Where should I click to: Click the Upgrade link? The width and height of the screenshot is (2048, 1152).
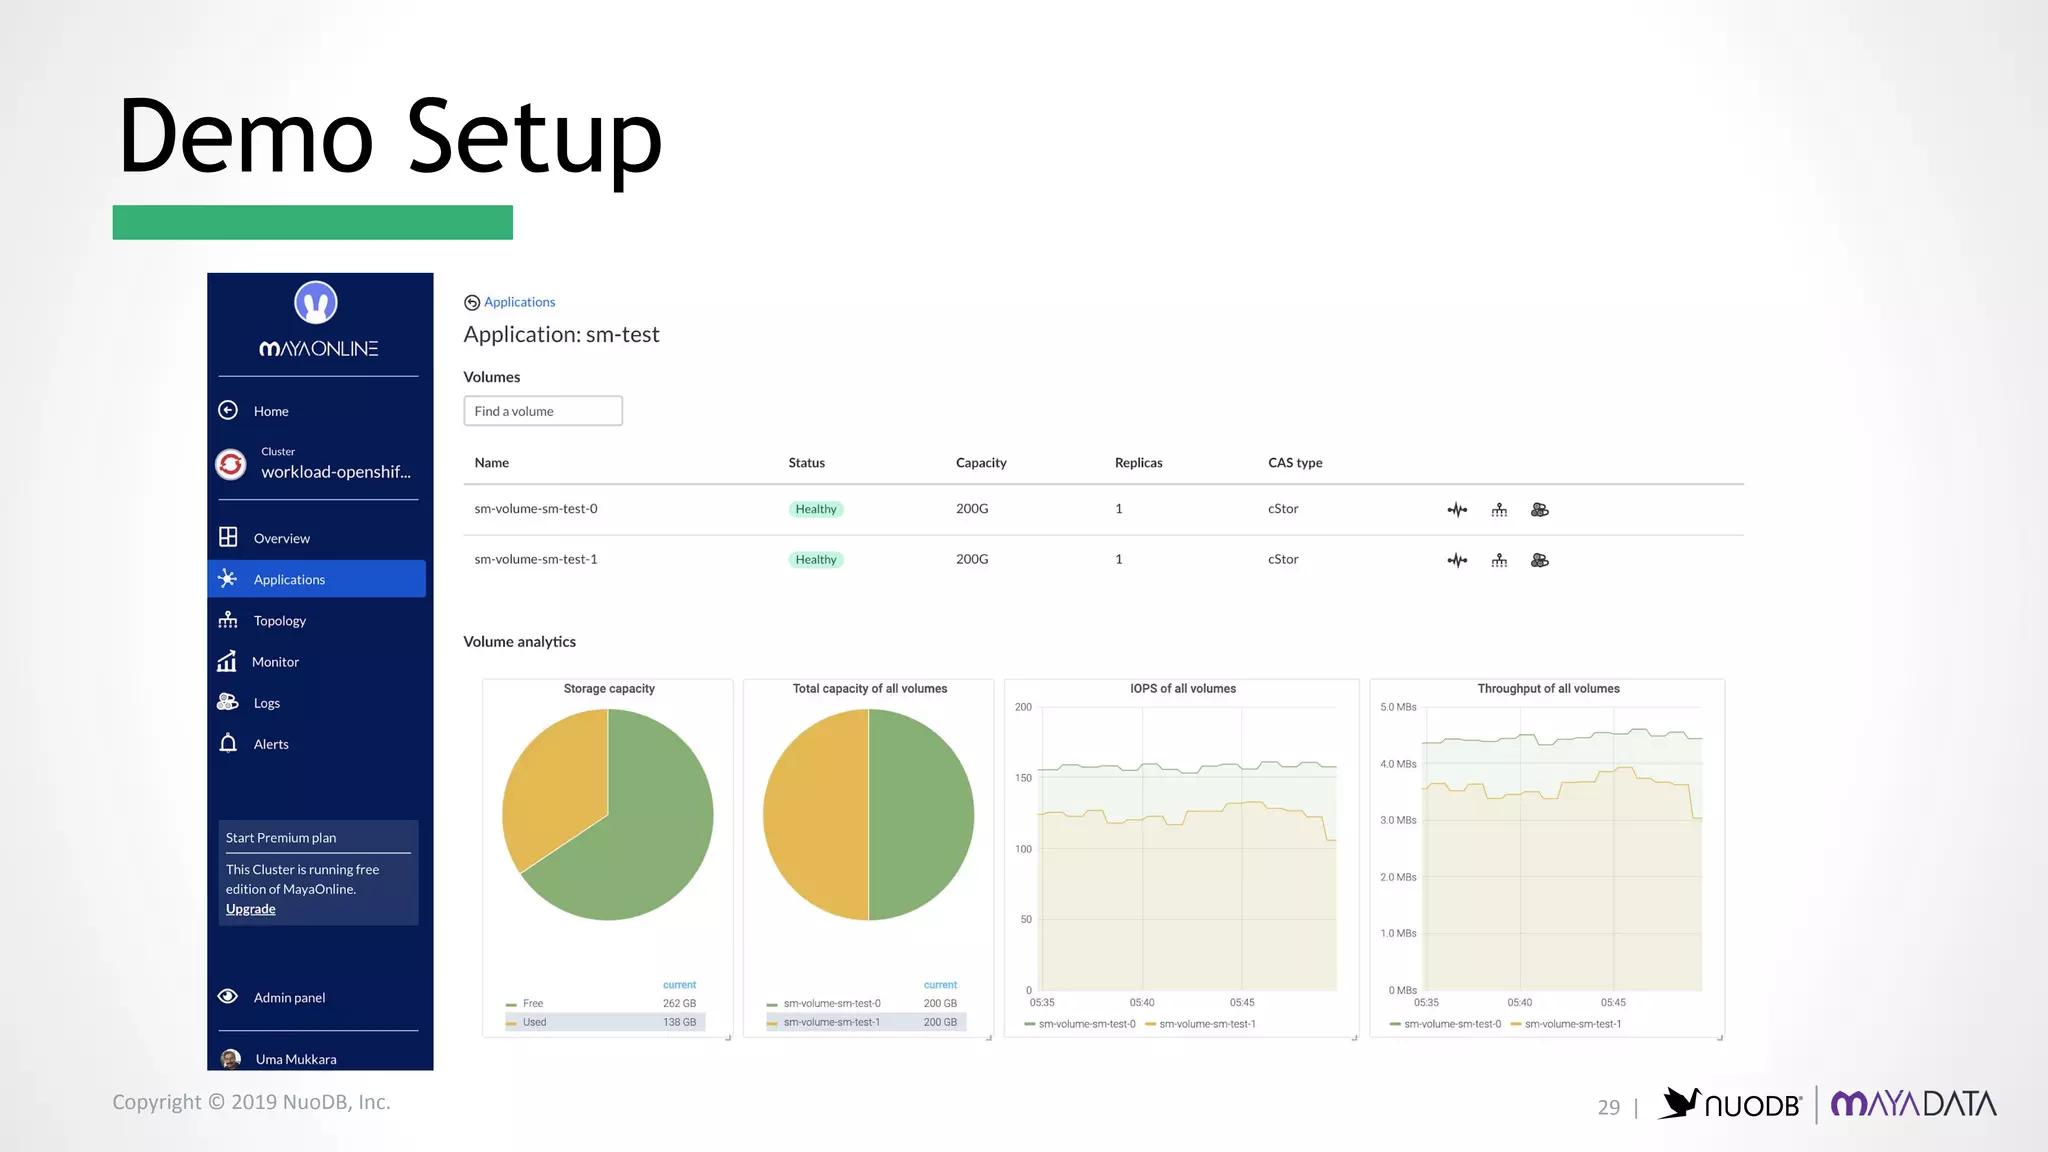tap(250, 909)
